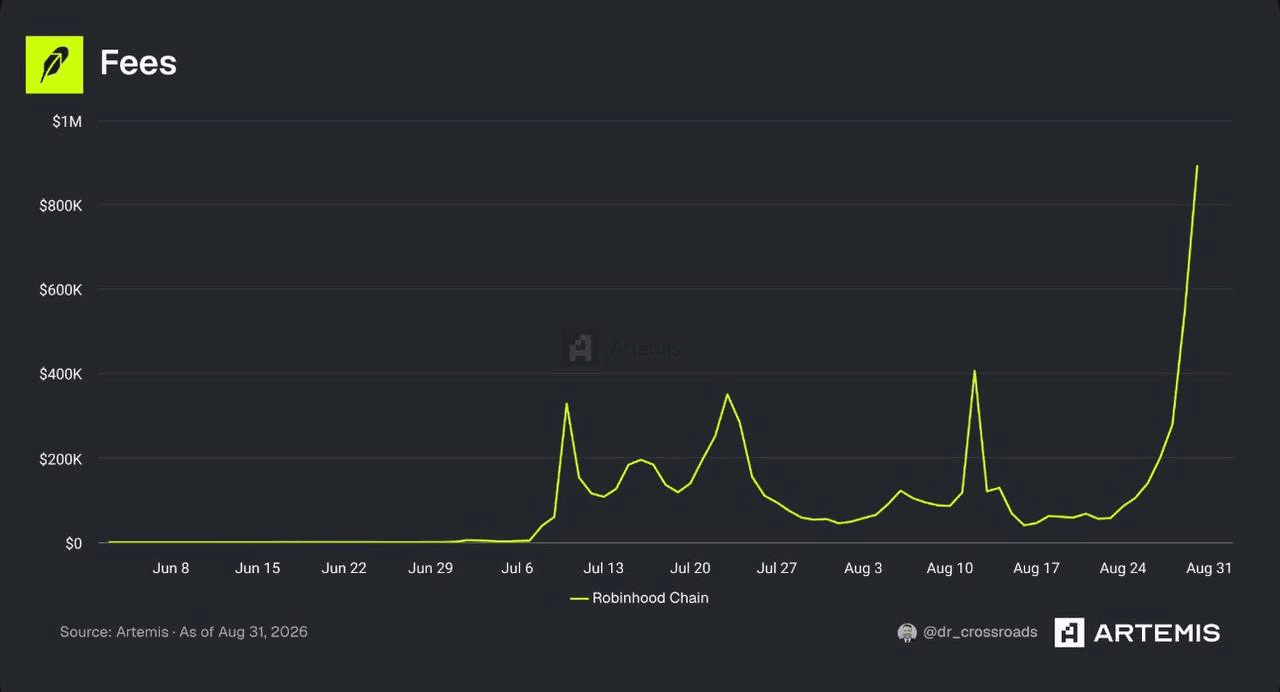Click the Aug 10 x-axis label
The height and width of the screenshot is (692, 1280).
coord(950,568)
